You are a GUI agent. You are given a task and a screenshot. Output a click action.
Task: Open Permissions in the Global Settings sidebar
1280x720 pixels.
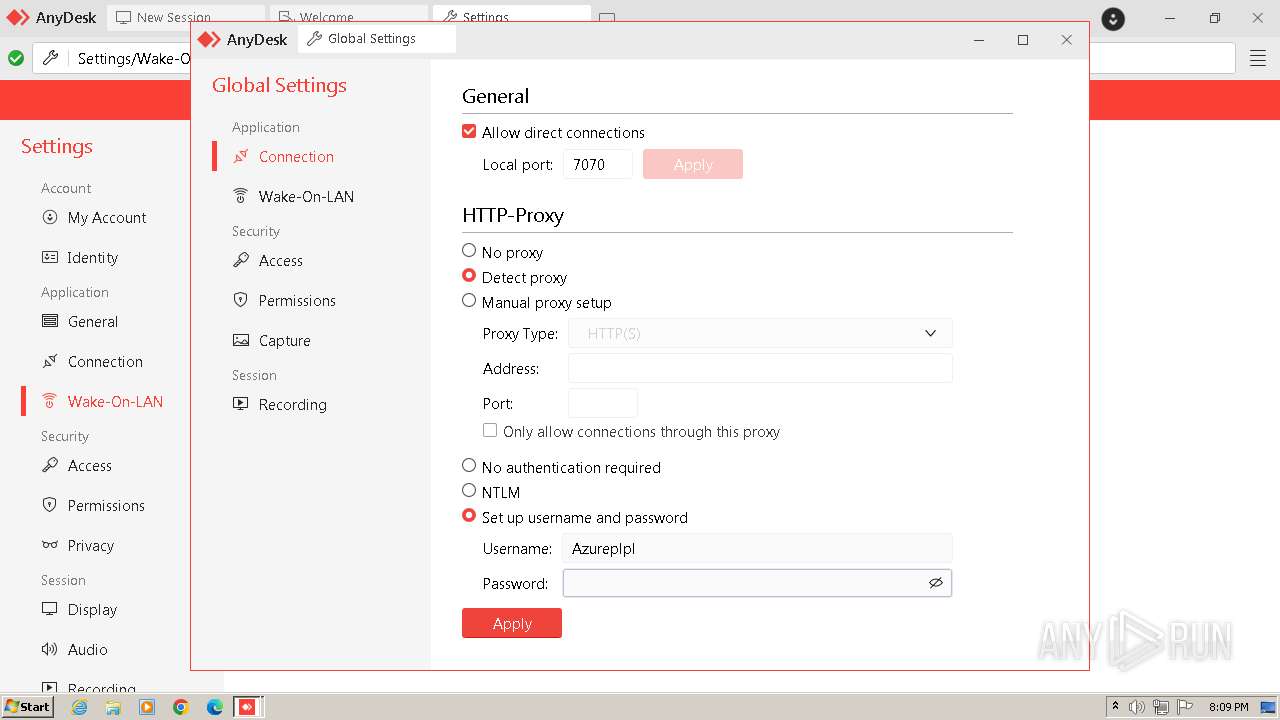coord(297,301)
